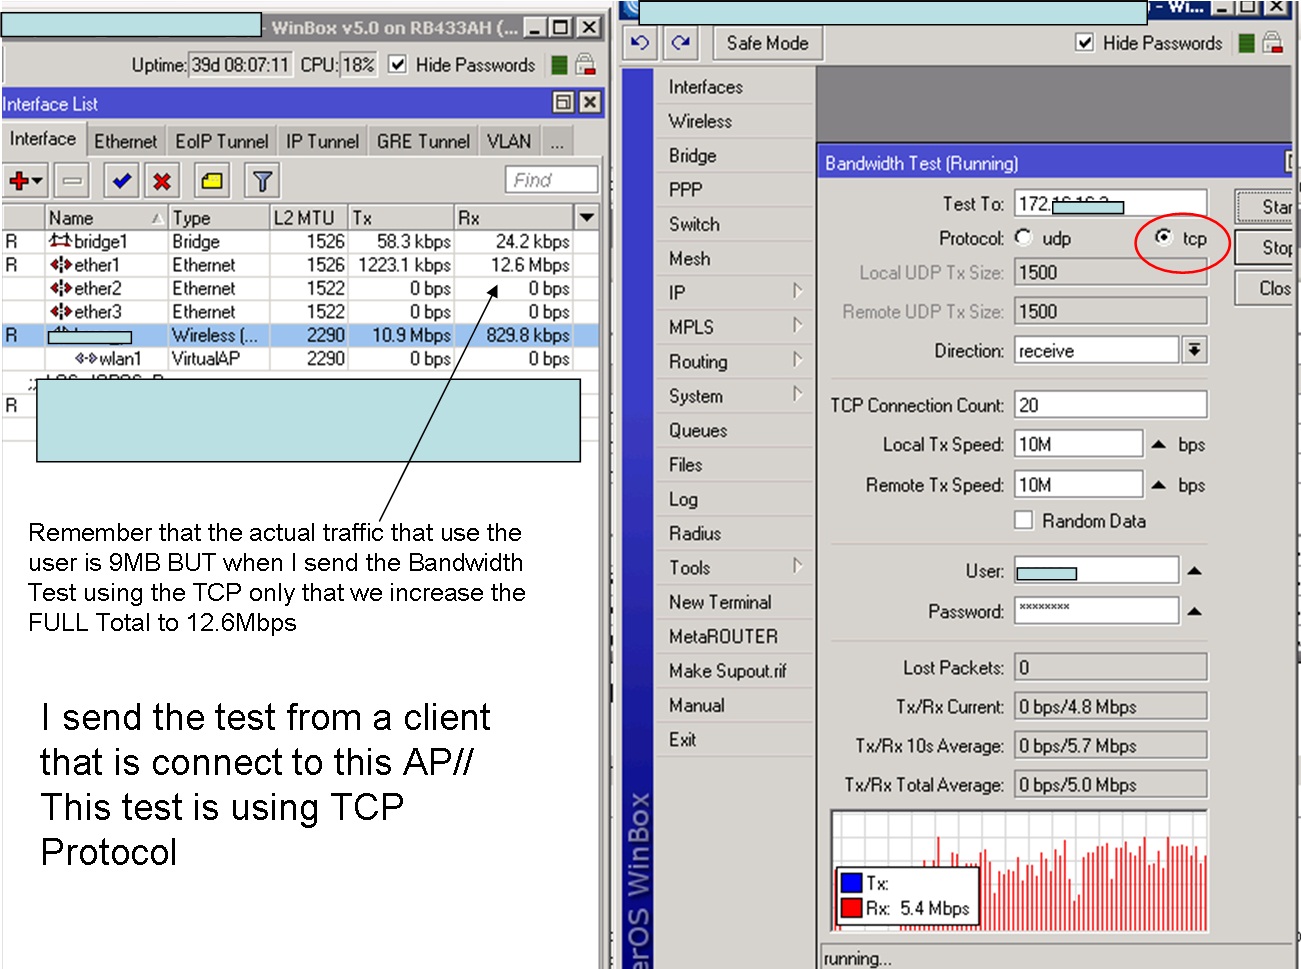
Task: Click the green status square in Safe Mode window
Action: pyautogui.click(x=1246, y=42)
